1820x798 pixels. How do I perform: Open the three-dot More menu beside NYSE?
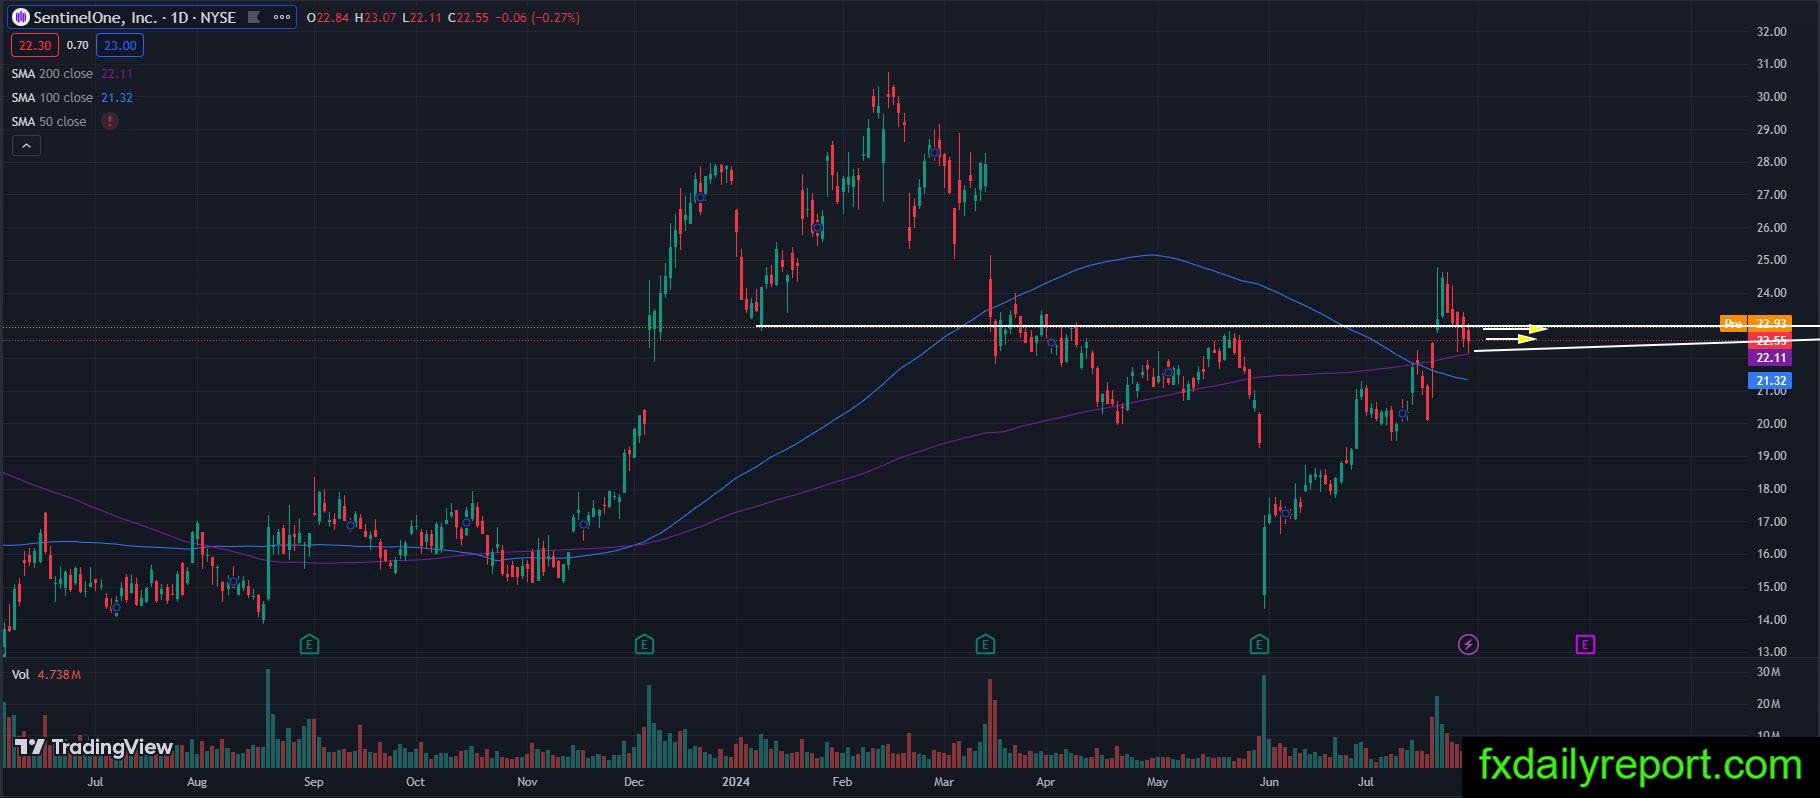(x=282, y=18)
